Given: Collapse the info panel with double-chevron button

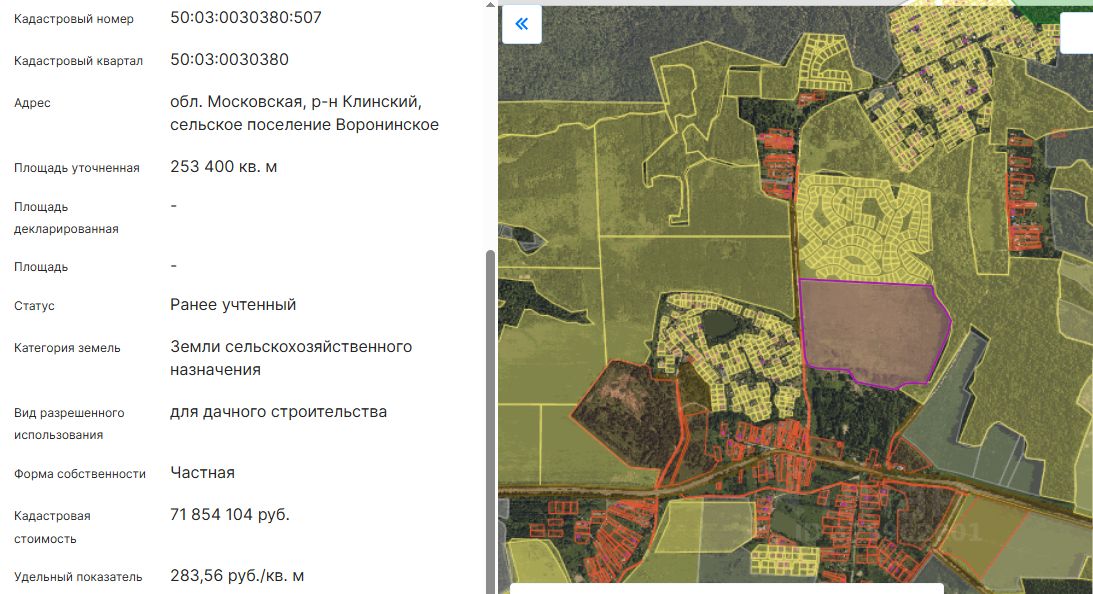Looking at the screenshot, I should 521,24.
